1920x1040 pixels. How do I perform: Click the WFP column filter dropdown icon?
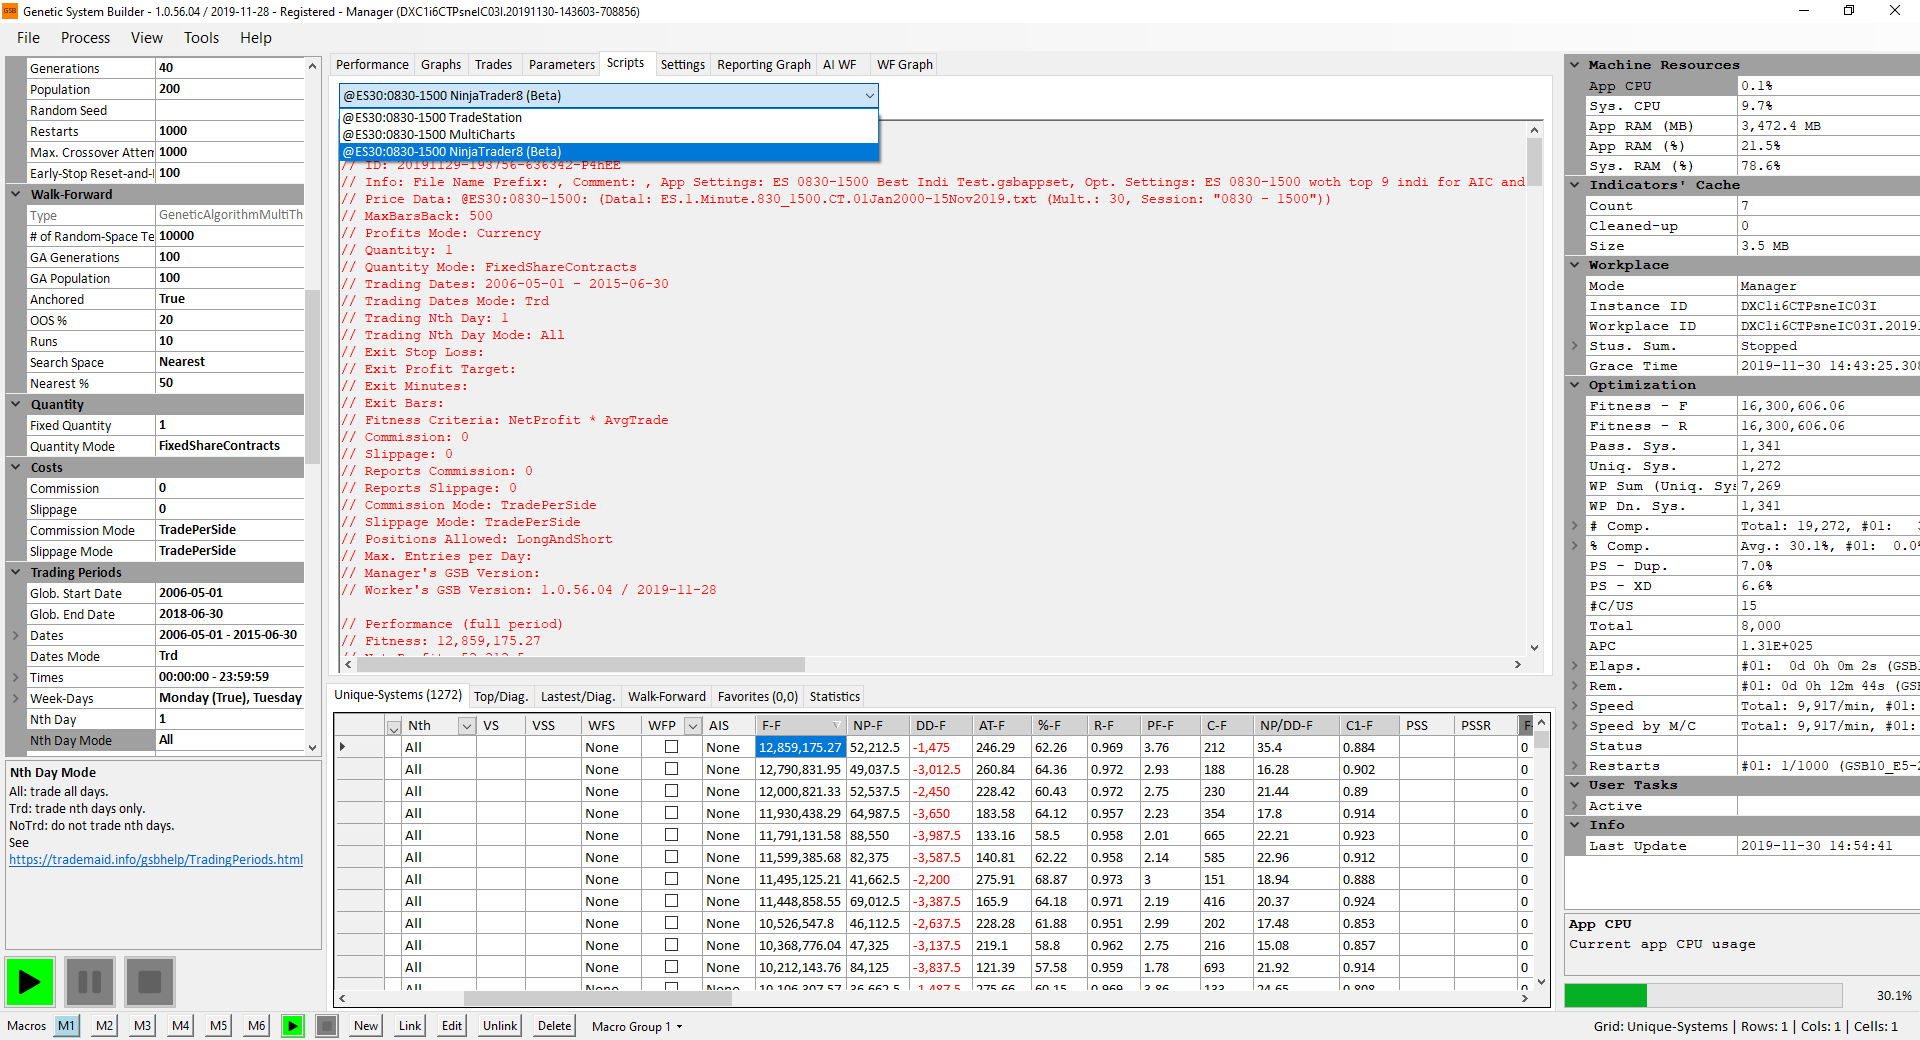(x=692, y=726)
